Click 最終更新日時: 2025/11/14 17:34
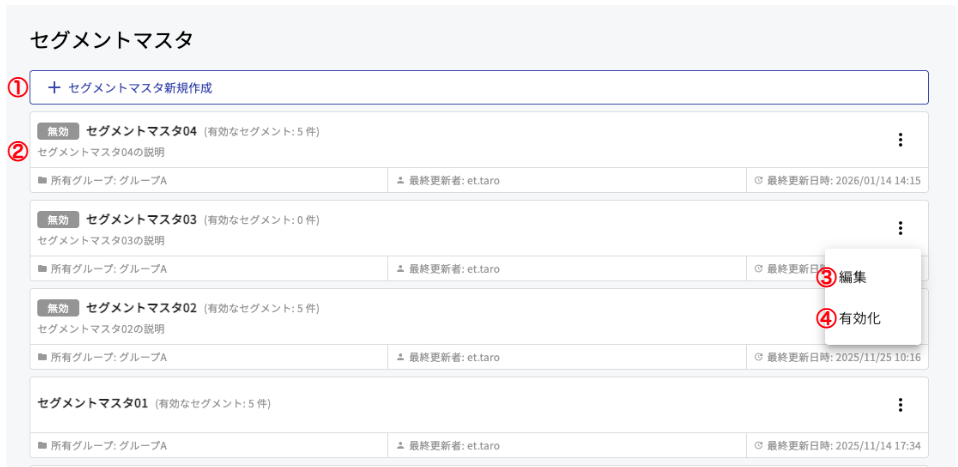This screenshot has width=958, height=467. (844, 446)
